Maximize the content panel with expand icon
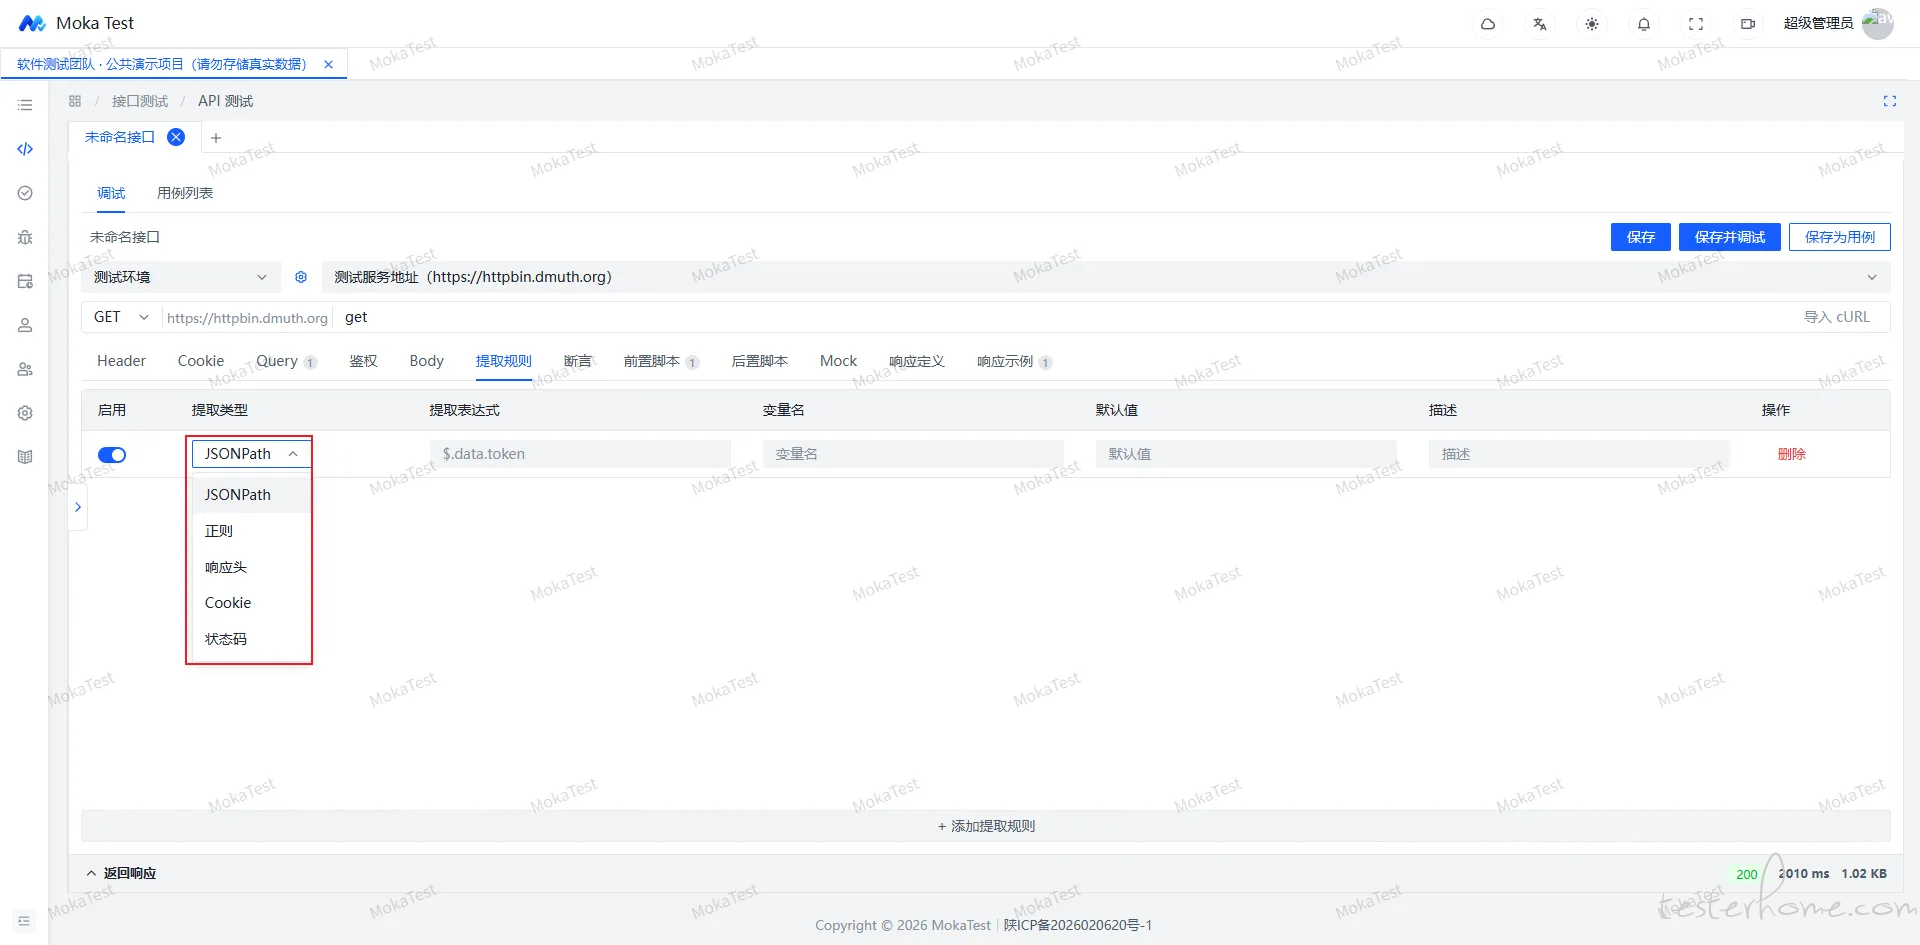This screenshot has width=1920, height=945. point(1890,101)
